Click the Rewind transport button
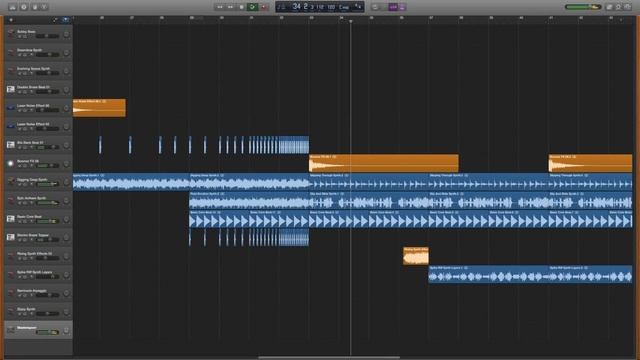The width and height of the screenshot is (640, 360). pyautogui.click(x=220, y=7)
